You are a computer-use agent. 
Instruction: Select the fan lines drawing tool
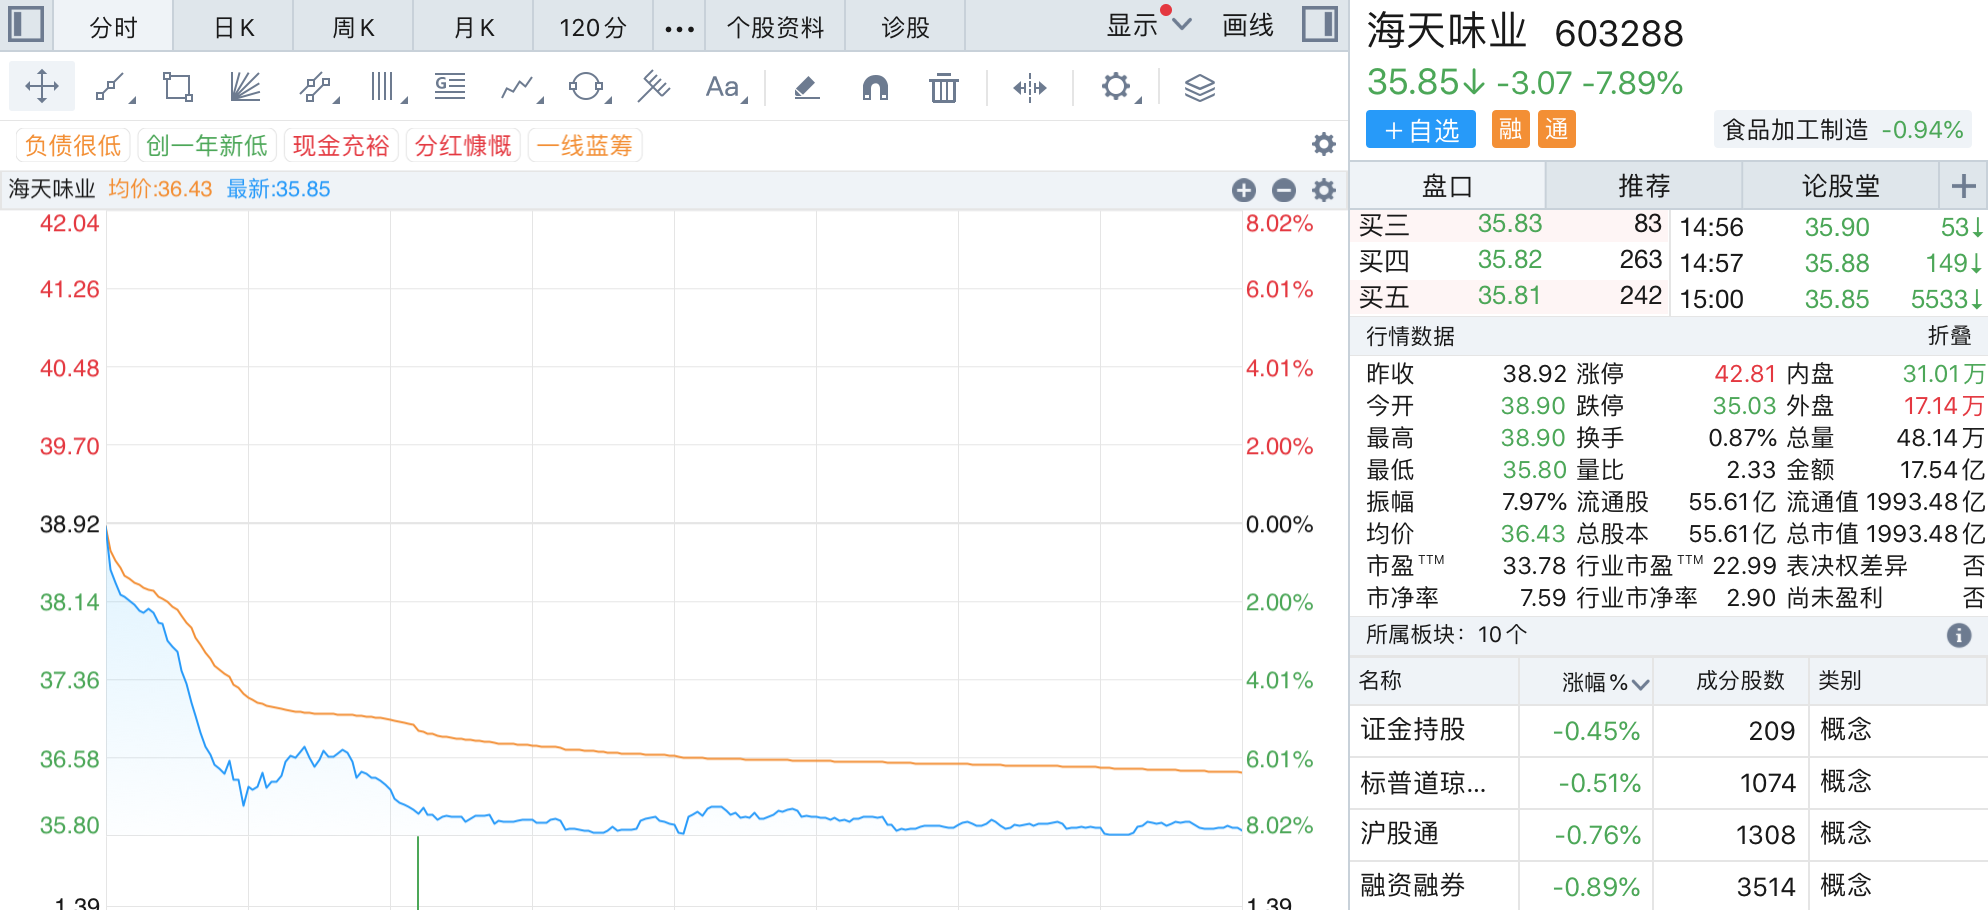(x=245, y=88)
